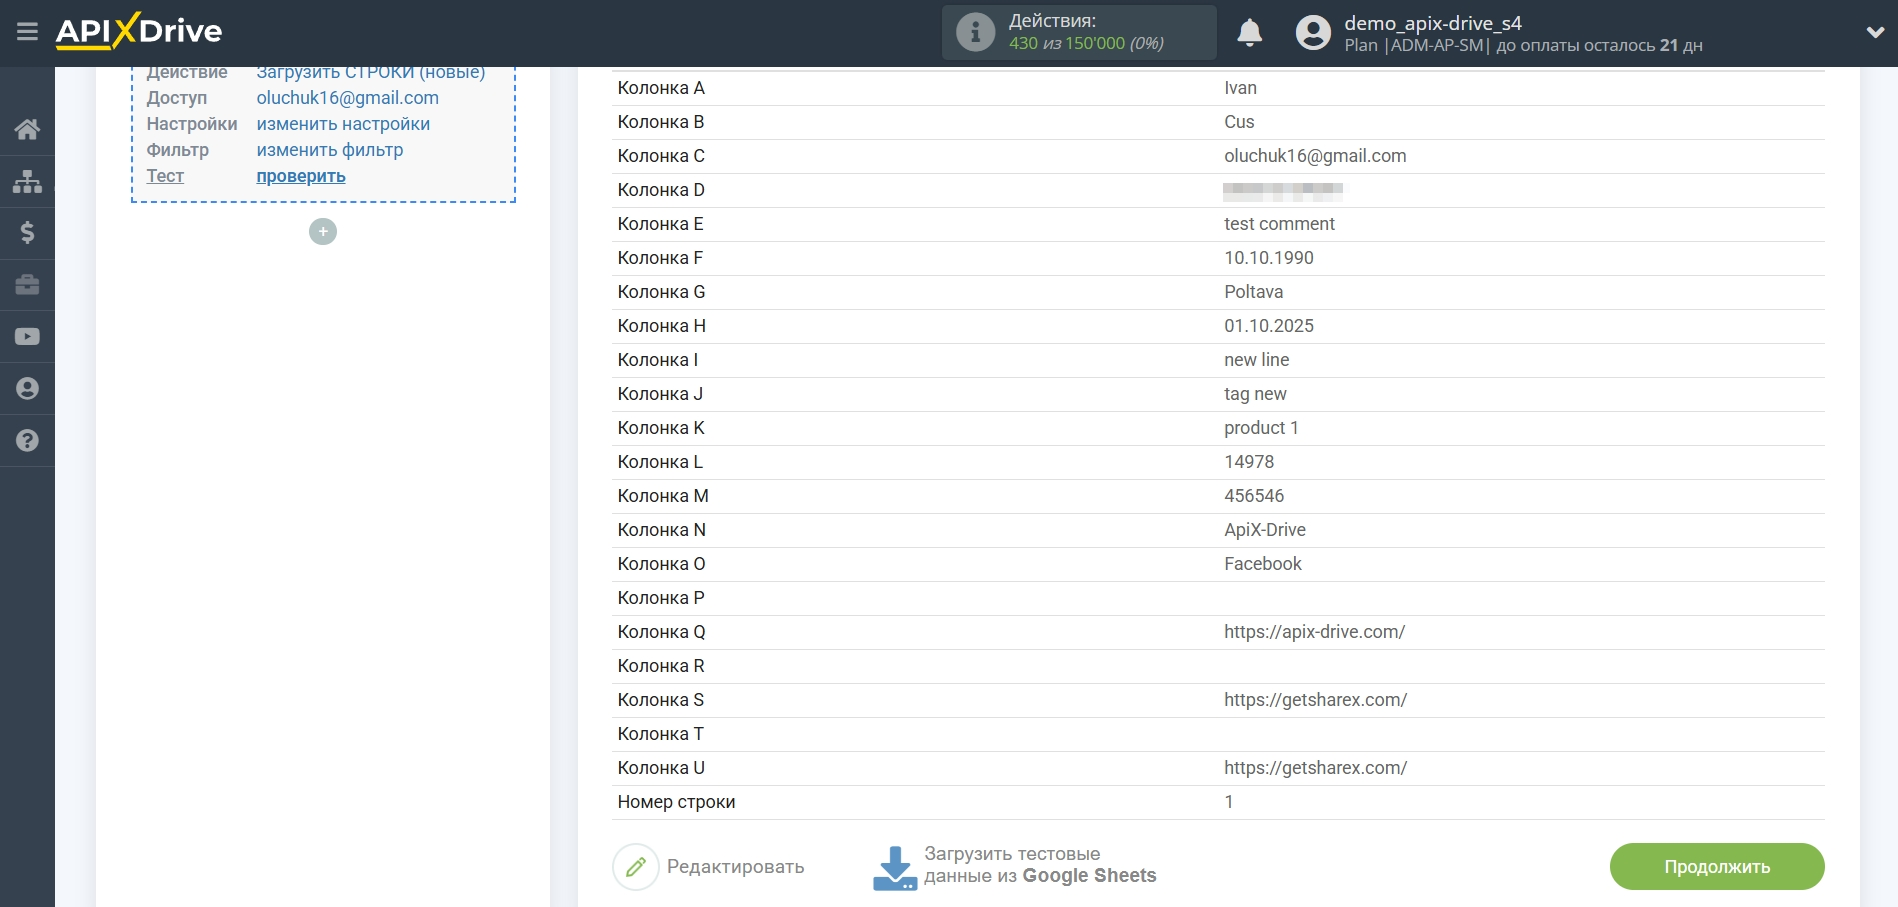Open connections sitemap icon in sidebar
The height and width of the screenshot is (907, 1898).
27,181
